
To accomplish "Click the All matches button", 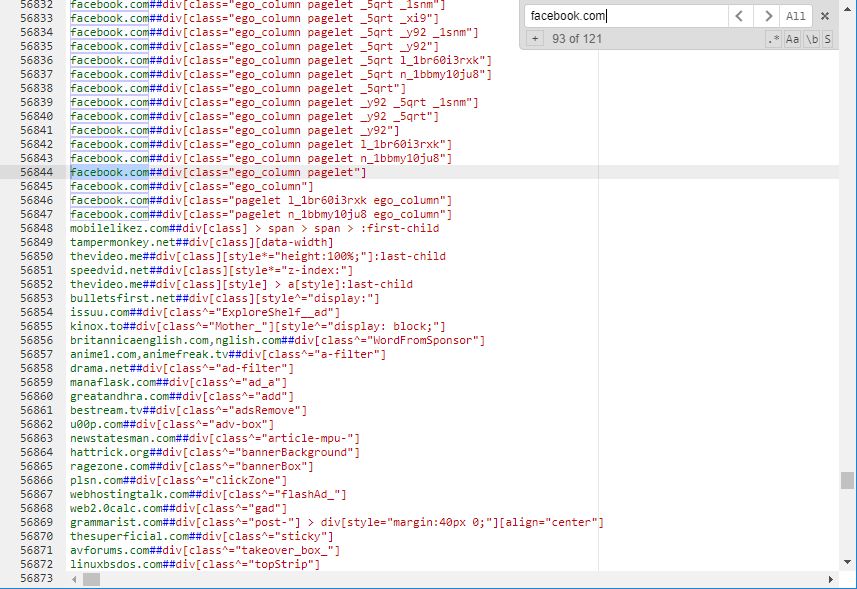I will point(796,16).
